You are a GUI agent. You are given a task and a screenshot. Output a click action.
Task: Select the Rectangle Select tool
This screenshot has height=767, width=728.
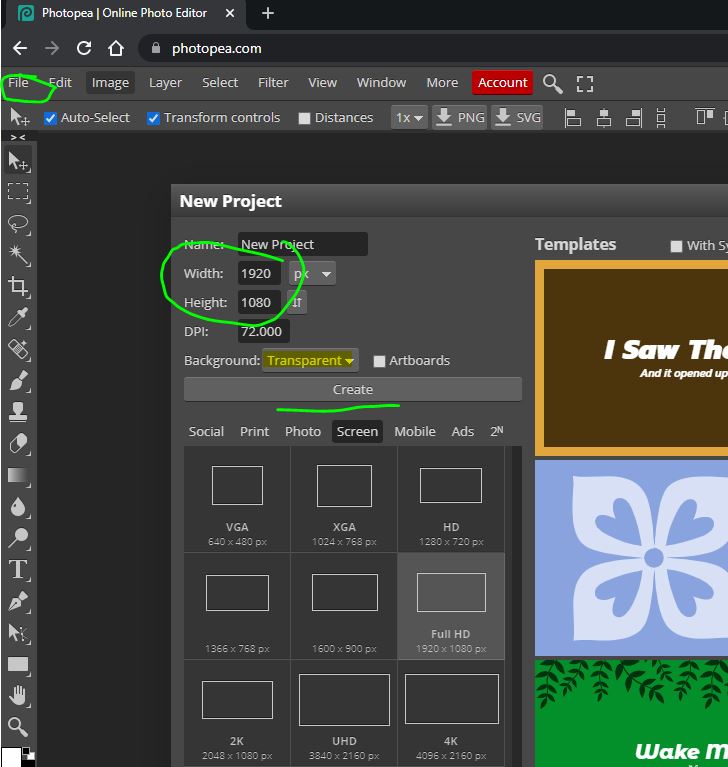[18, 191]
